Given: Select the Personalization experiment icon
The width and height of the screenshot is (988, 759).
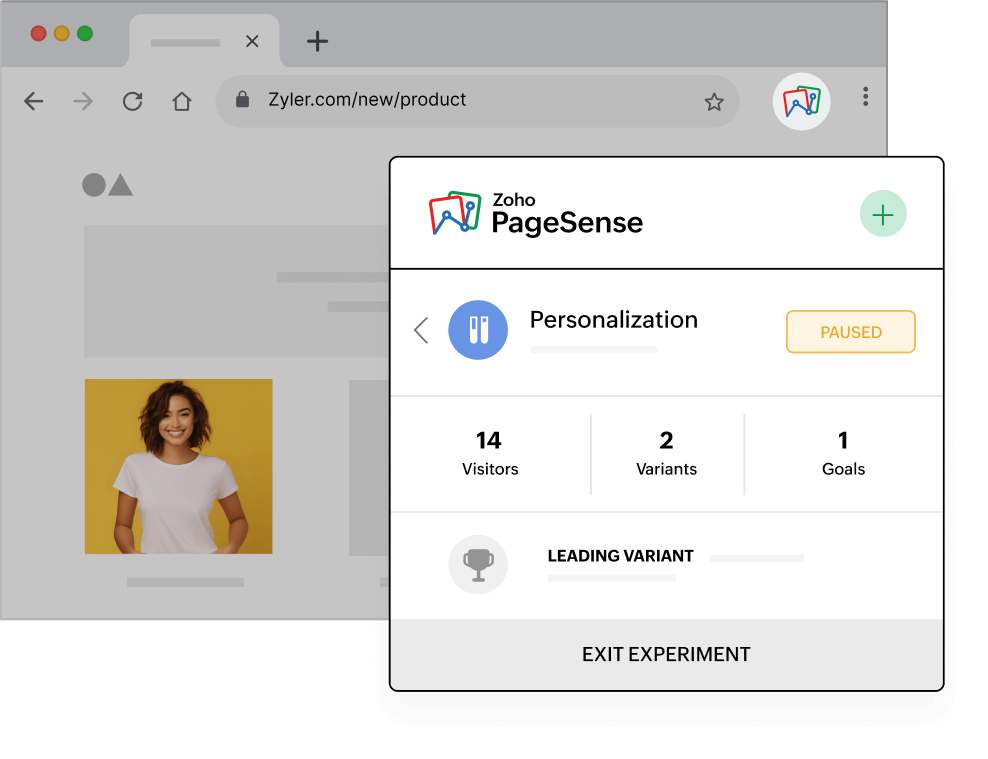Looking at the screenshot, I should click(478, 330).
